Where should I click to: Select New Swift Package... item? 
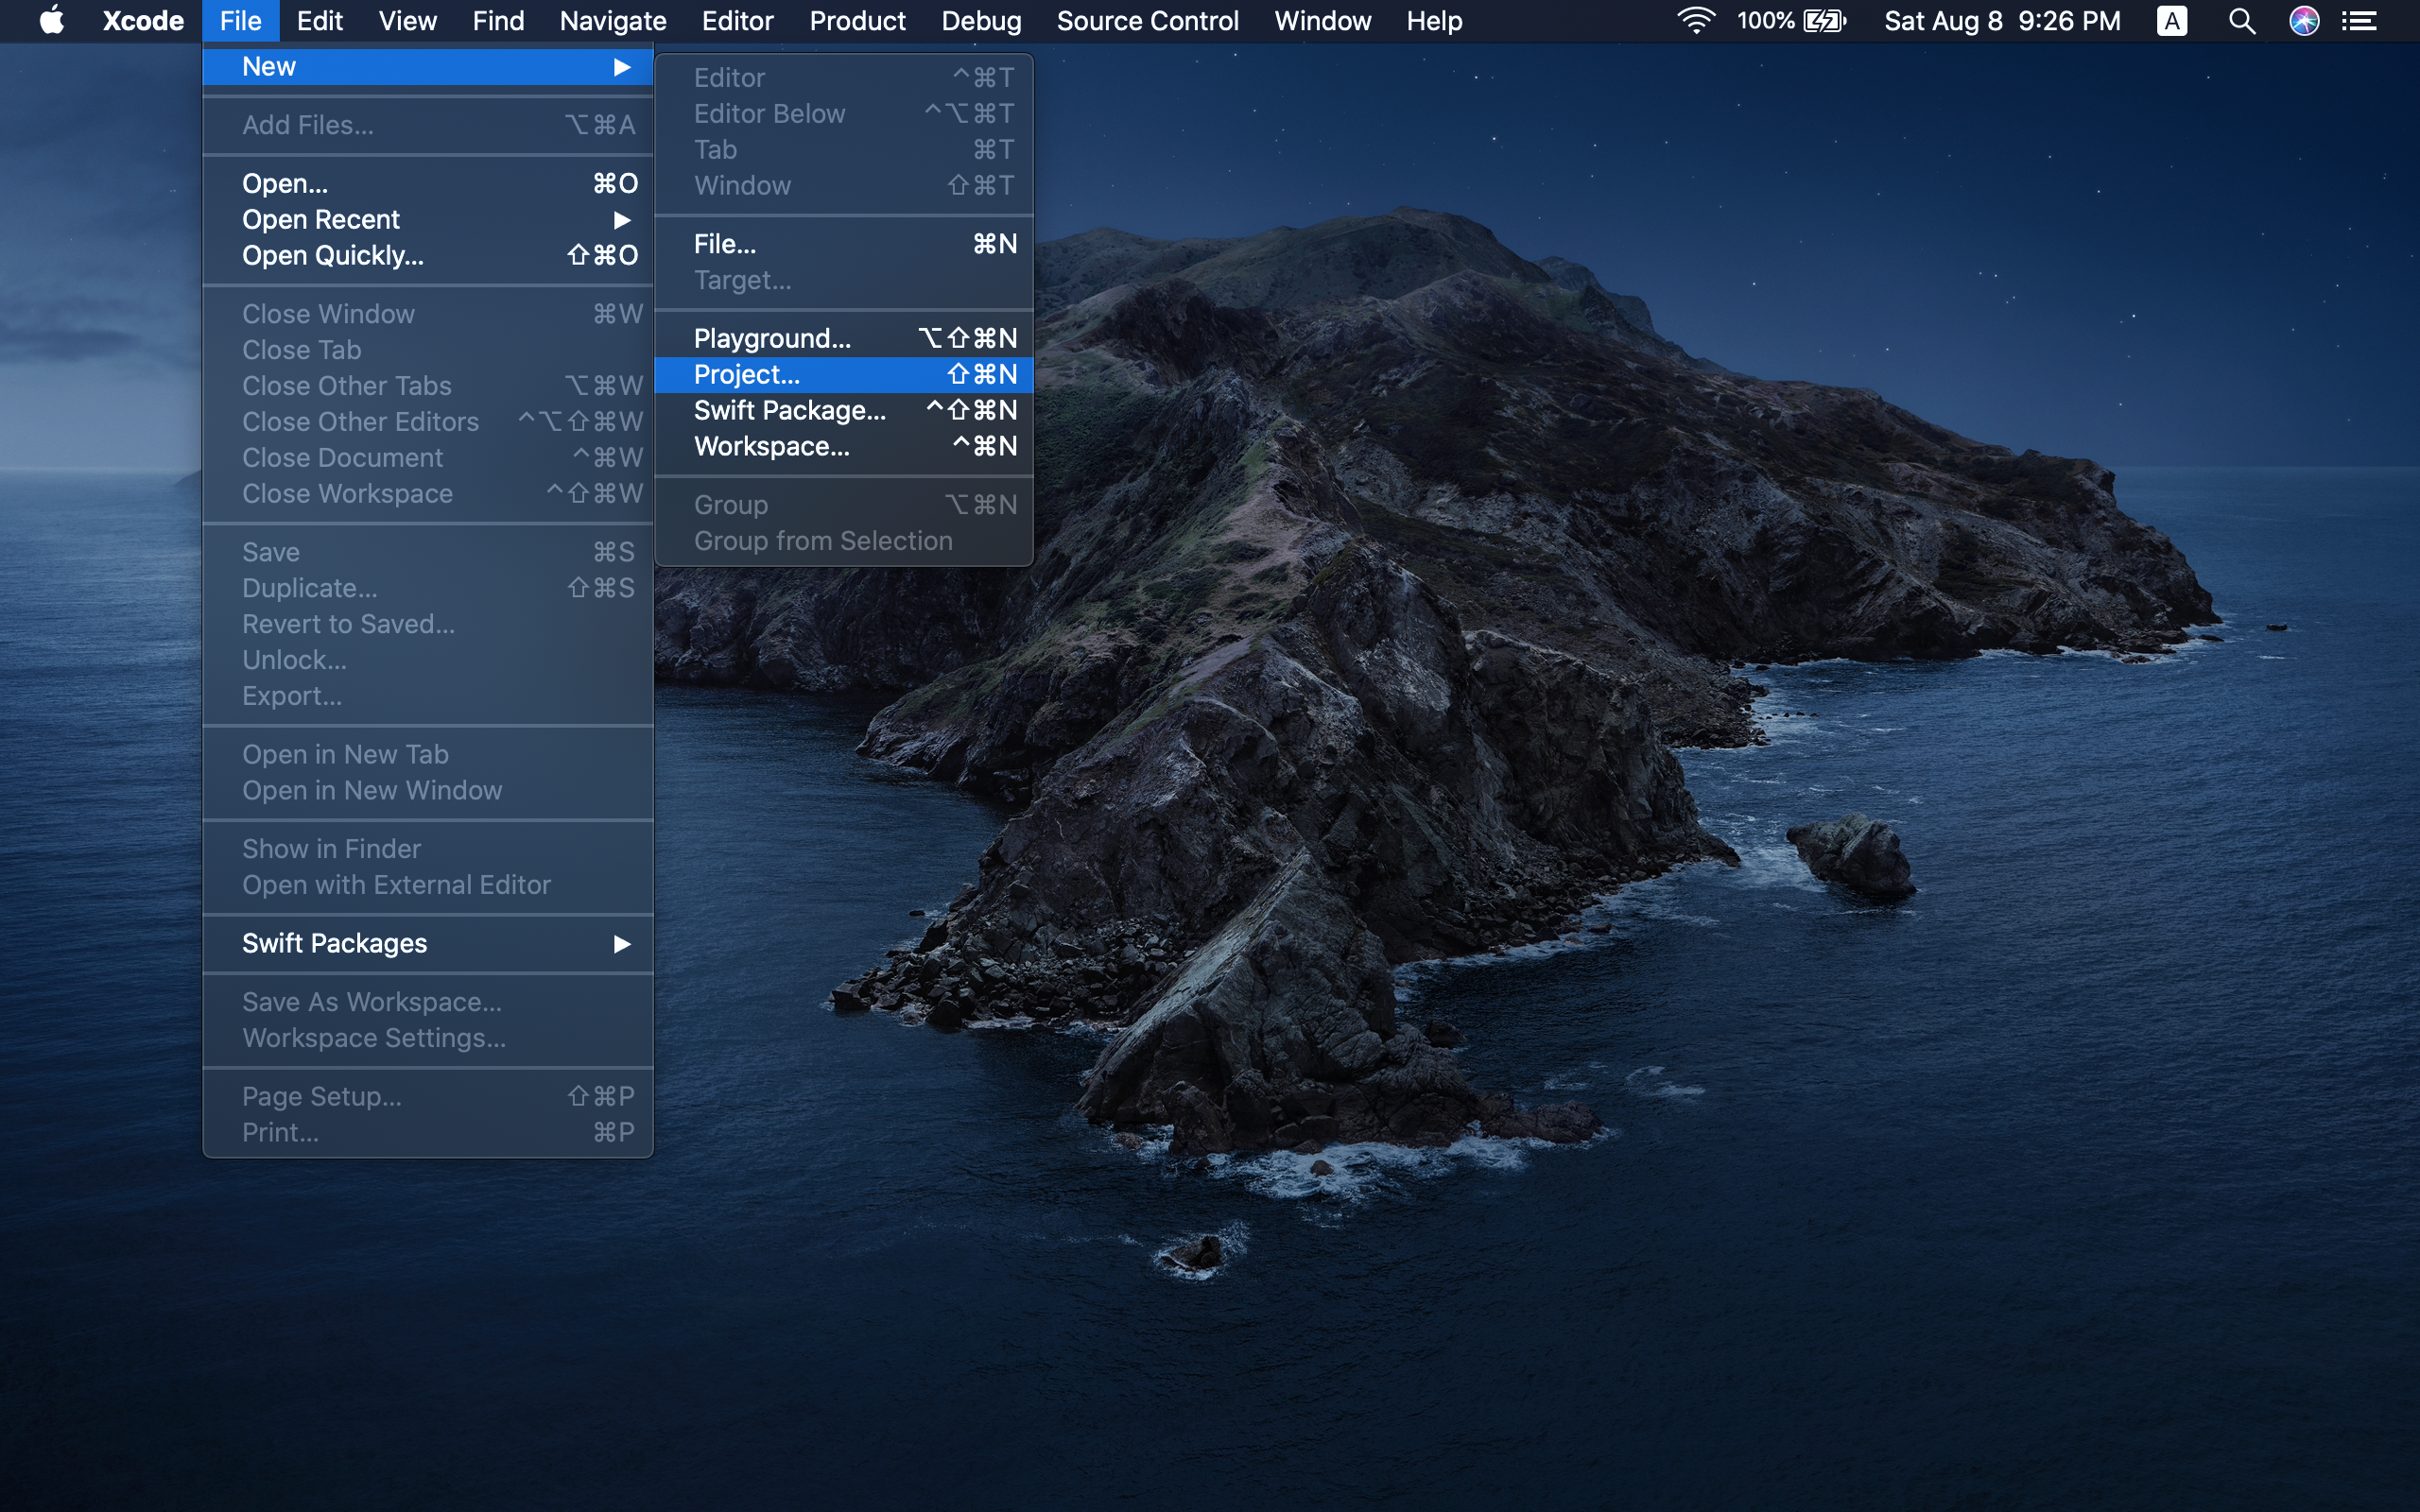click(844, 410)
